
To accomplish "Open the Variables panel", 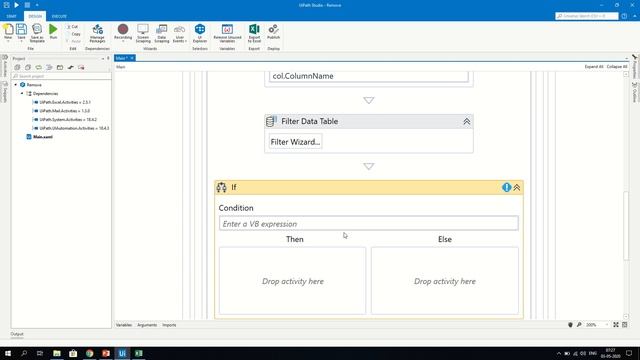I will point(124,325).
